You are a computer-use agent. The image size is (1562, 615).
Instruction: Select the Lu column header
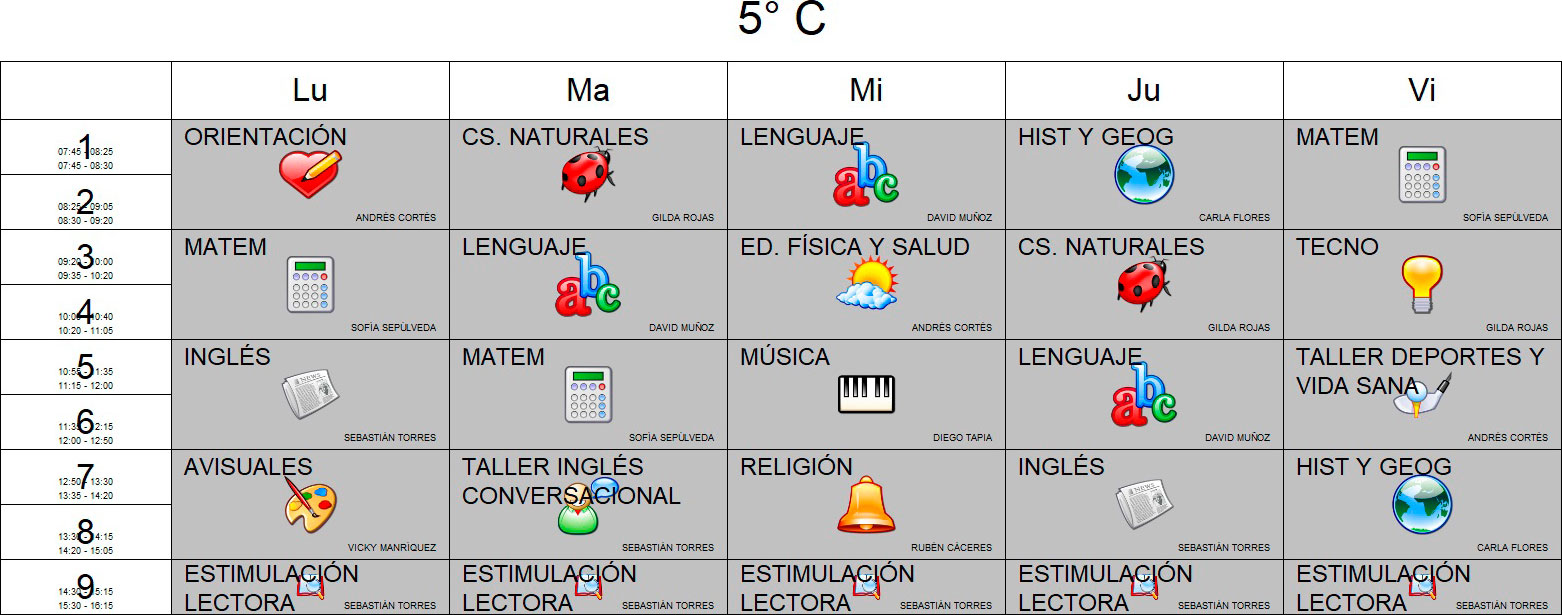tap(310, 90)
